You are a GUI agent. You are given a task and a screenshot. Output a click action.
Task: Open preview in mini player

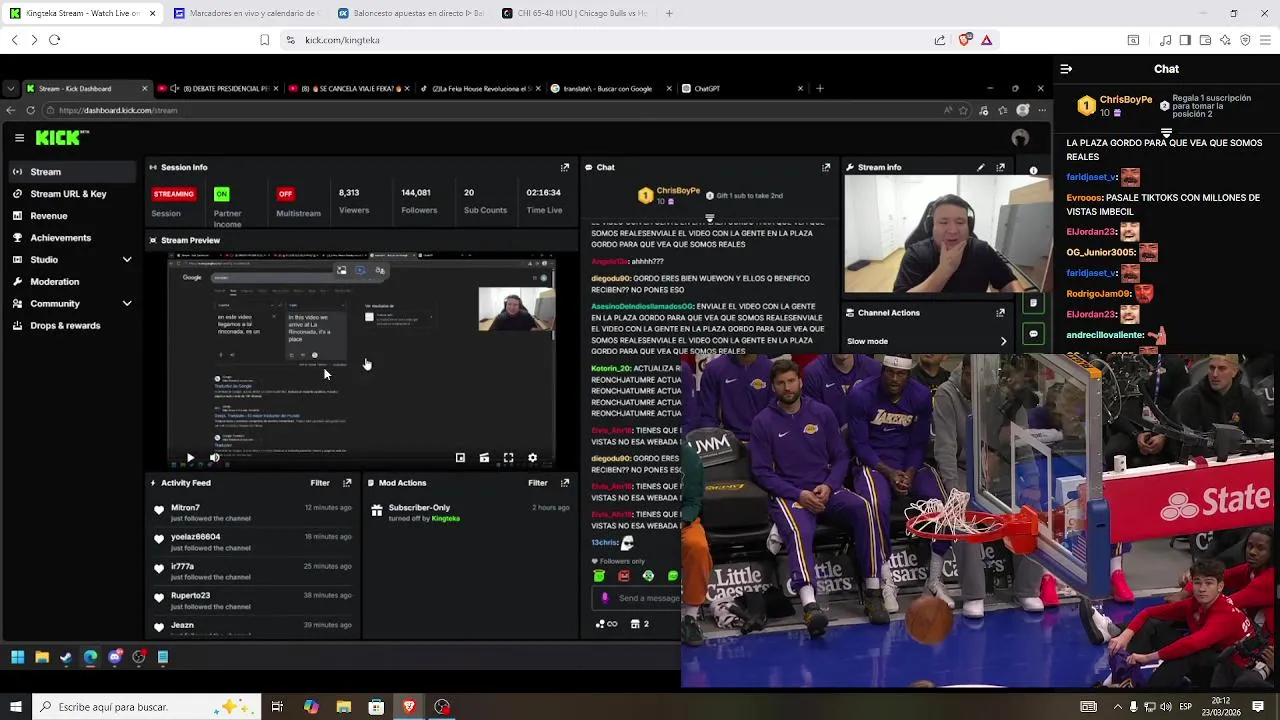pos(460,458)
